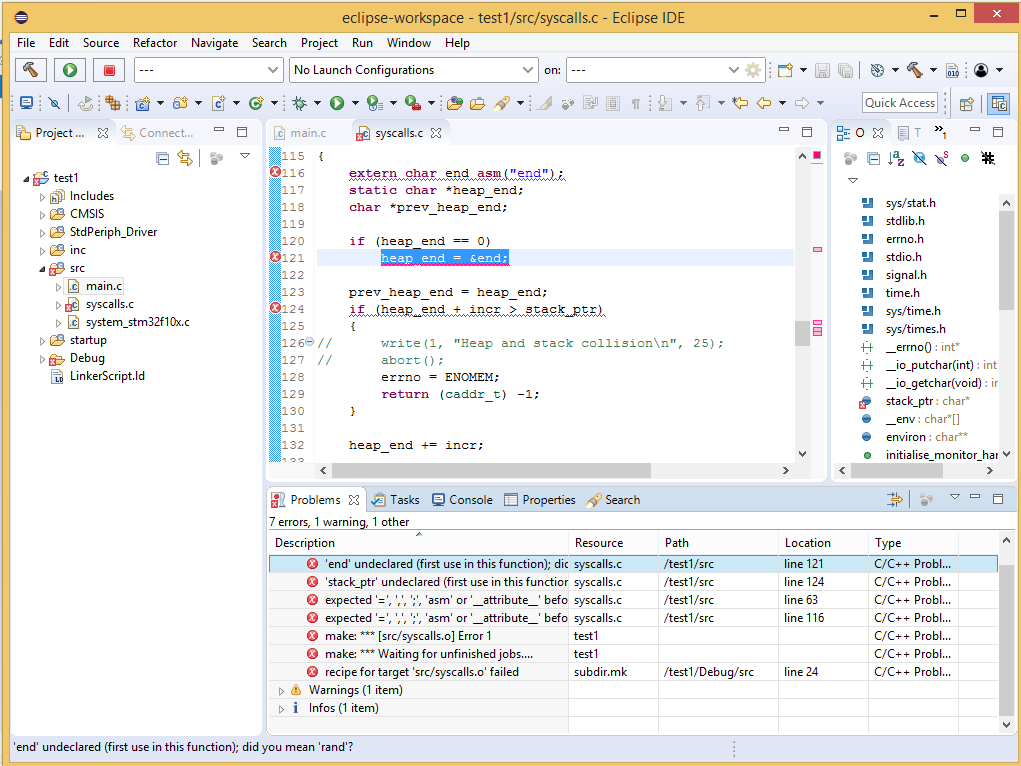1021x766 pixels.
Task: Switch to the Search tab
Action: coord(613,500)
